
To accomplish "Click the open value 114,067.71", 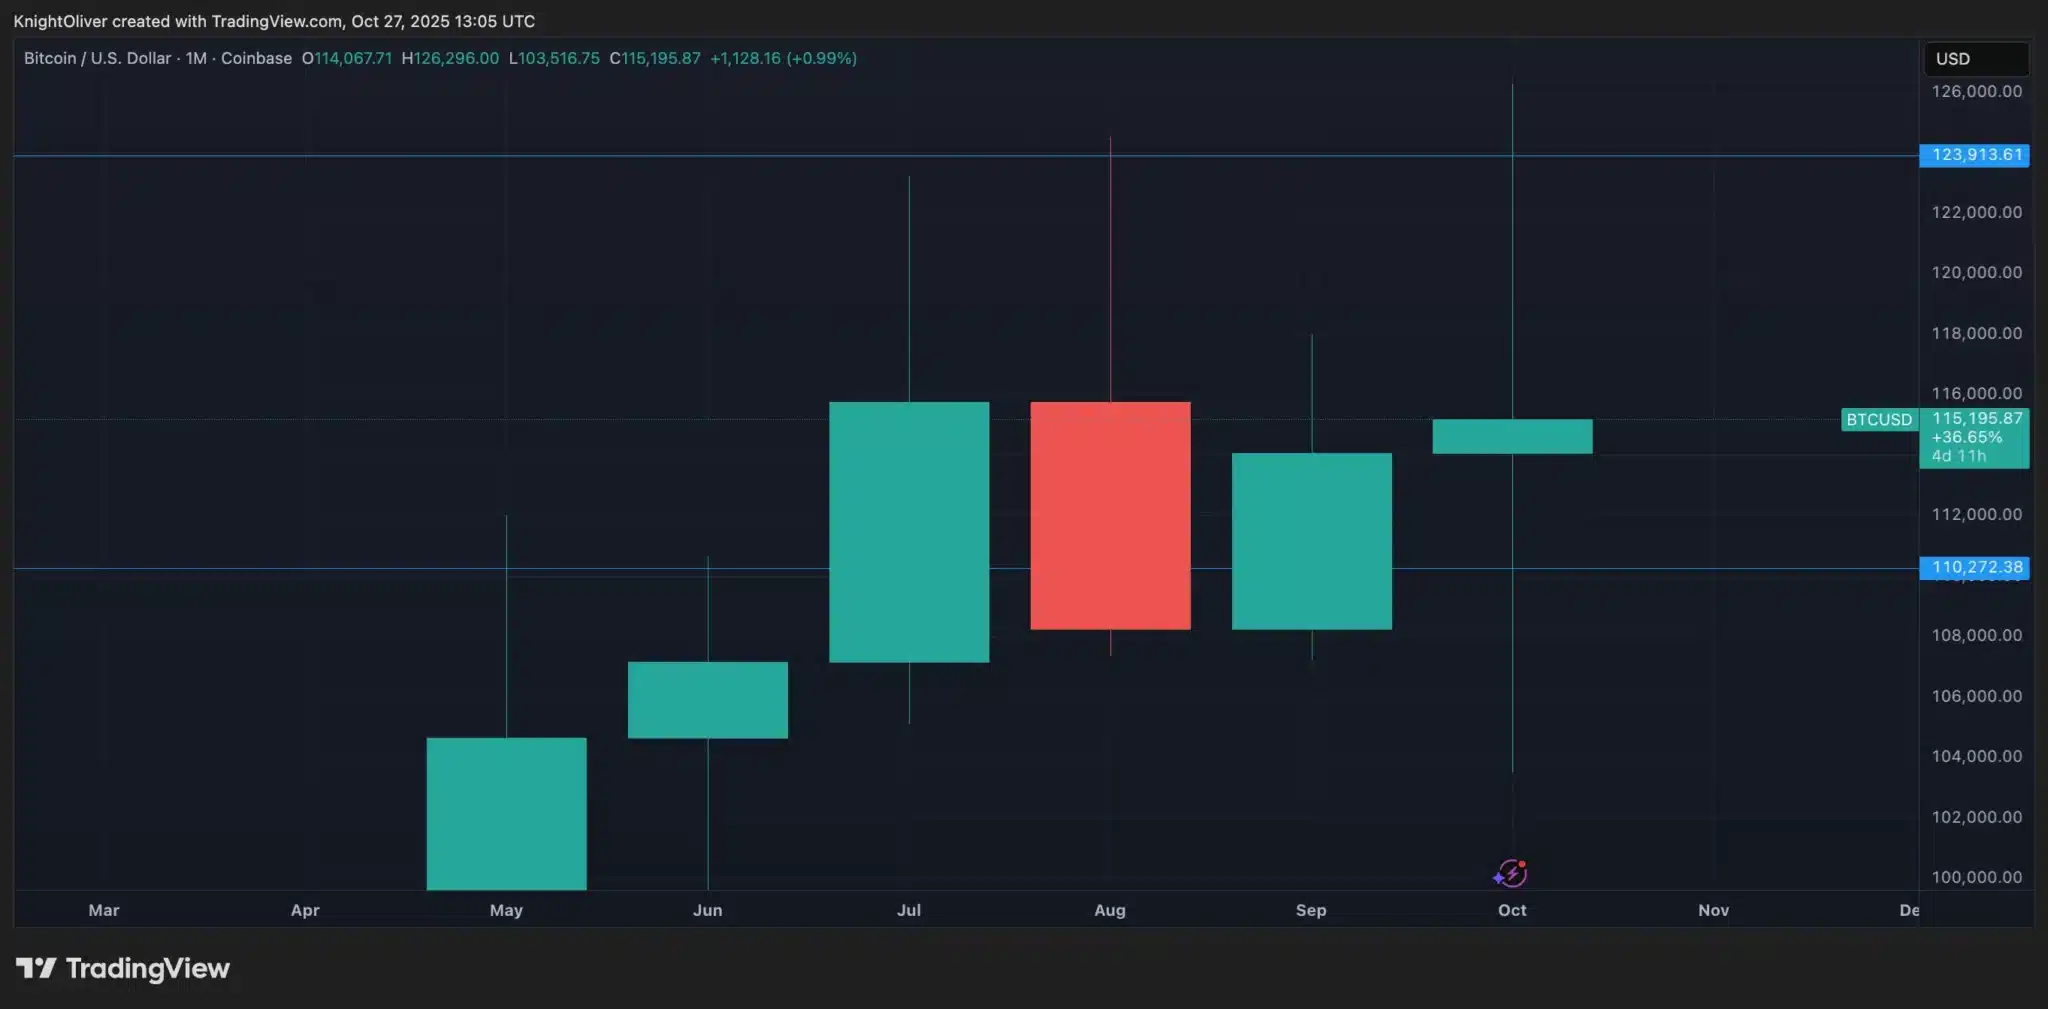I will click(353, 58).
